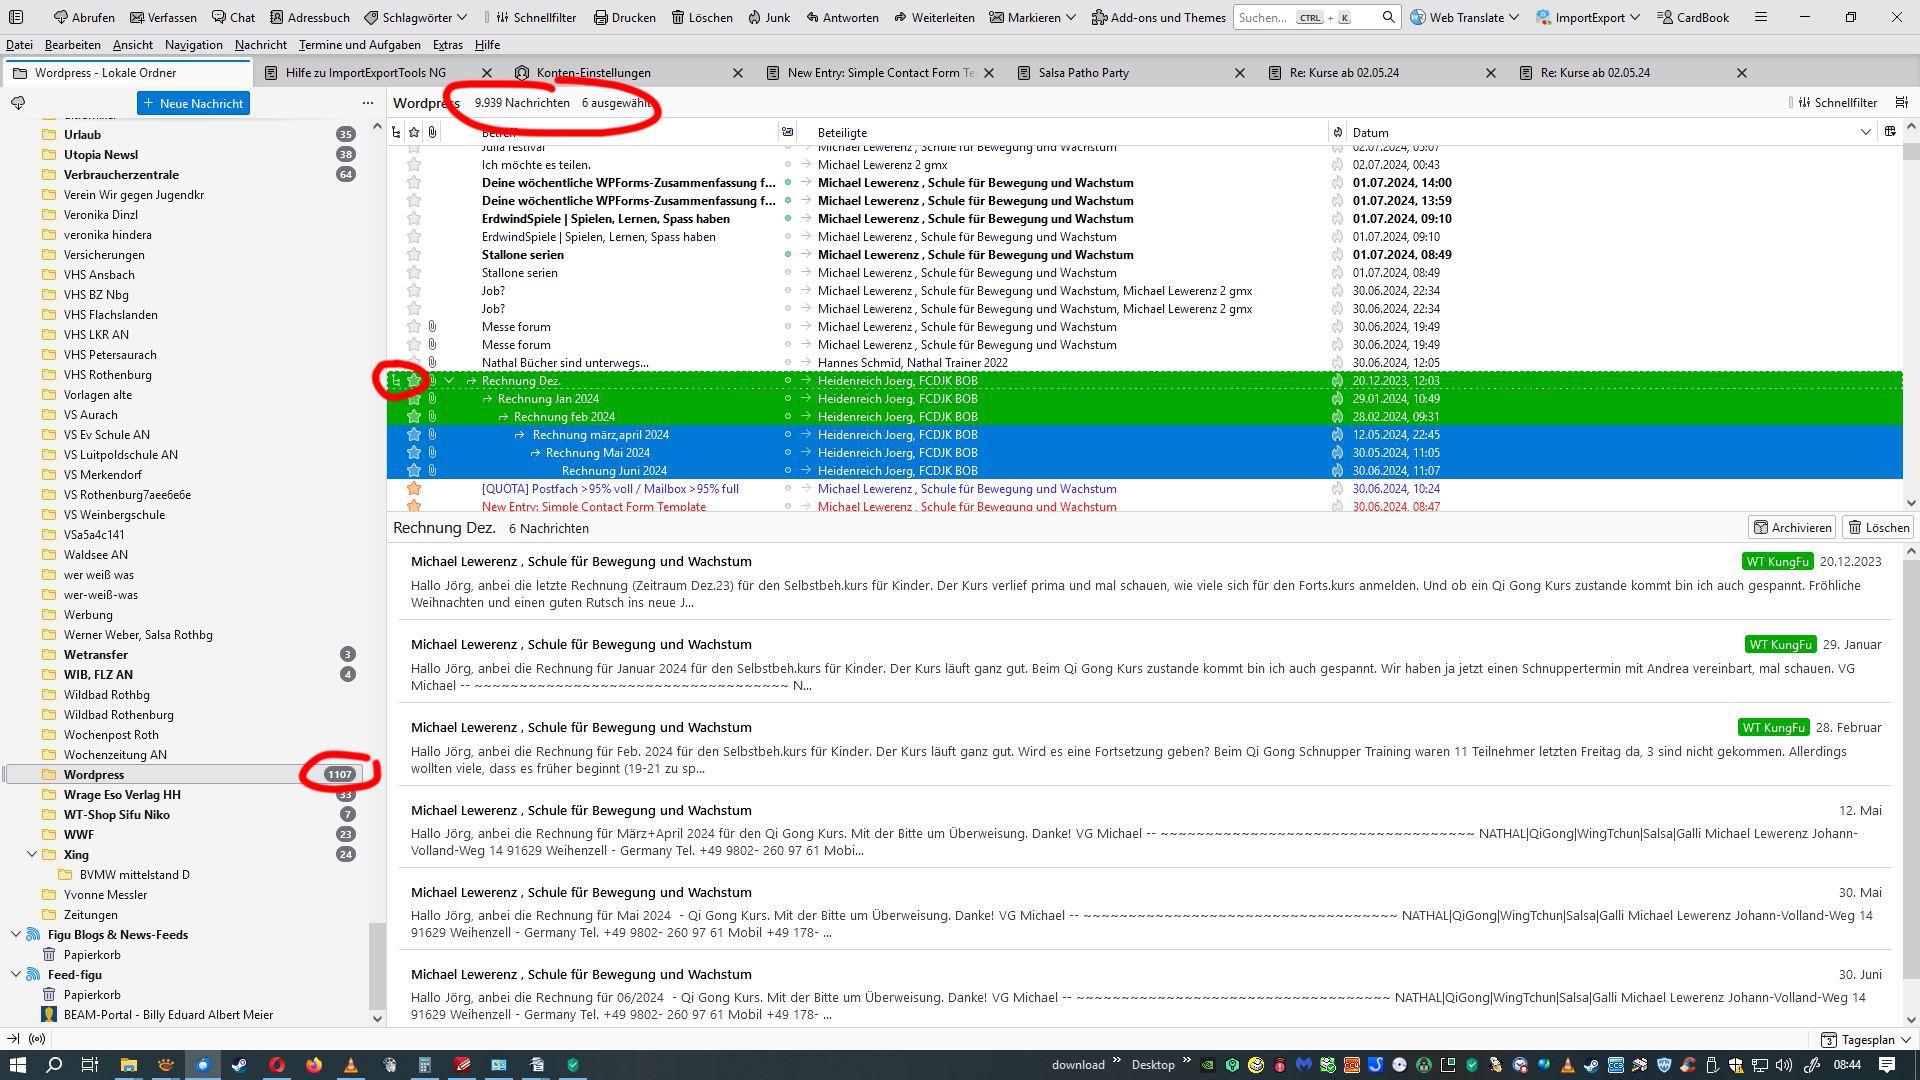
Task: Open Steam from the Windows taskbar
Action: (x=239, y=1065)
